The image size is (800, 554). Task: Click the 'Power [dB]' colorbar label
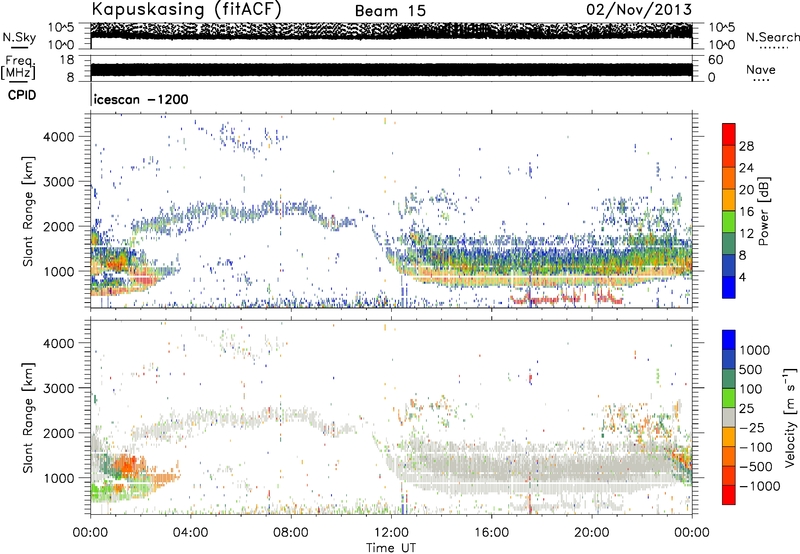tap(763, 211)
